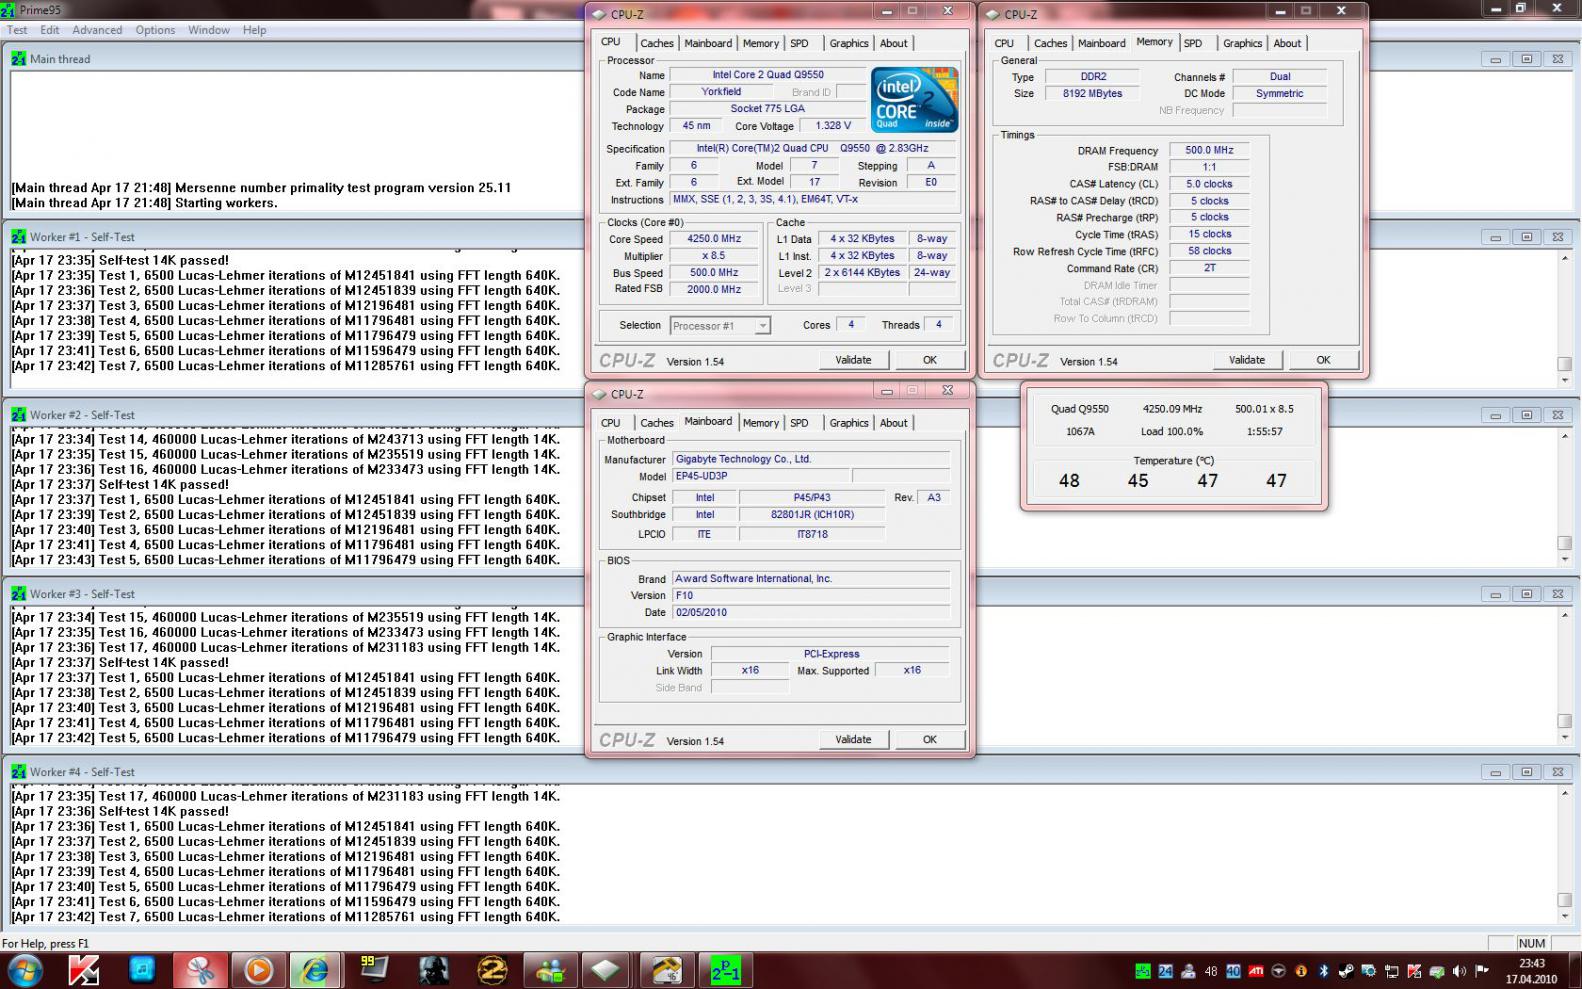Viewport: 1582px width, 989px height.
Task: Open the Options menu in Prime95
Action: point(155,30)
